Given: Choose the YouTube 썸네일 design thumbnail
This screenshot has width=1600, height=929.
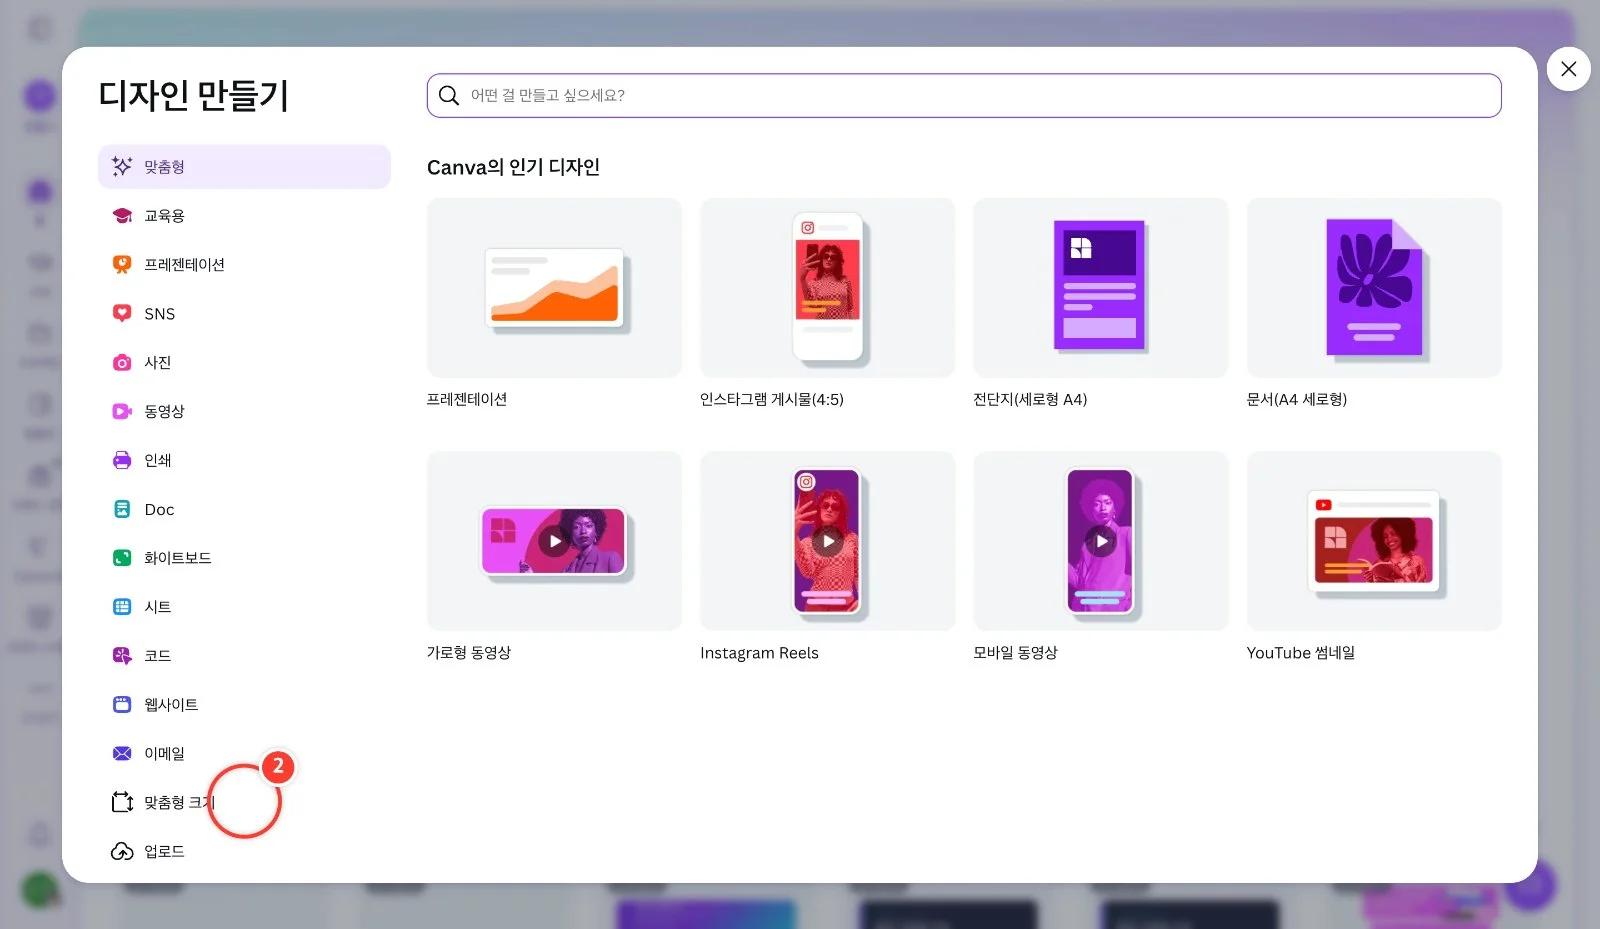Looking at the screenshot, I should [1374, 541].
